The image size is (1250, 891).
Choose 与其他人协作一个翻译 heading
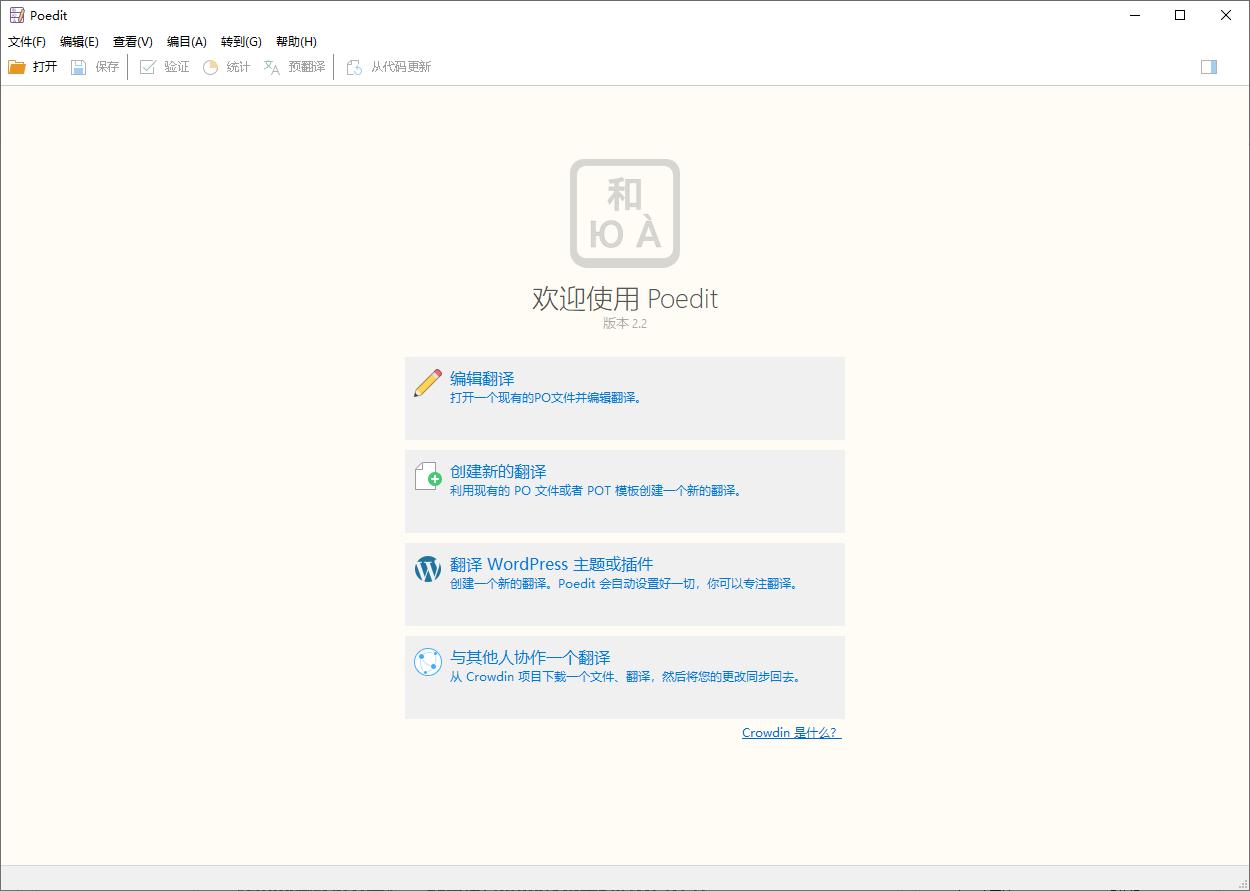pos(530,658)
